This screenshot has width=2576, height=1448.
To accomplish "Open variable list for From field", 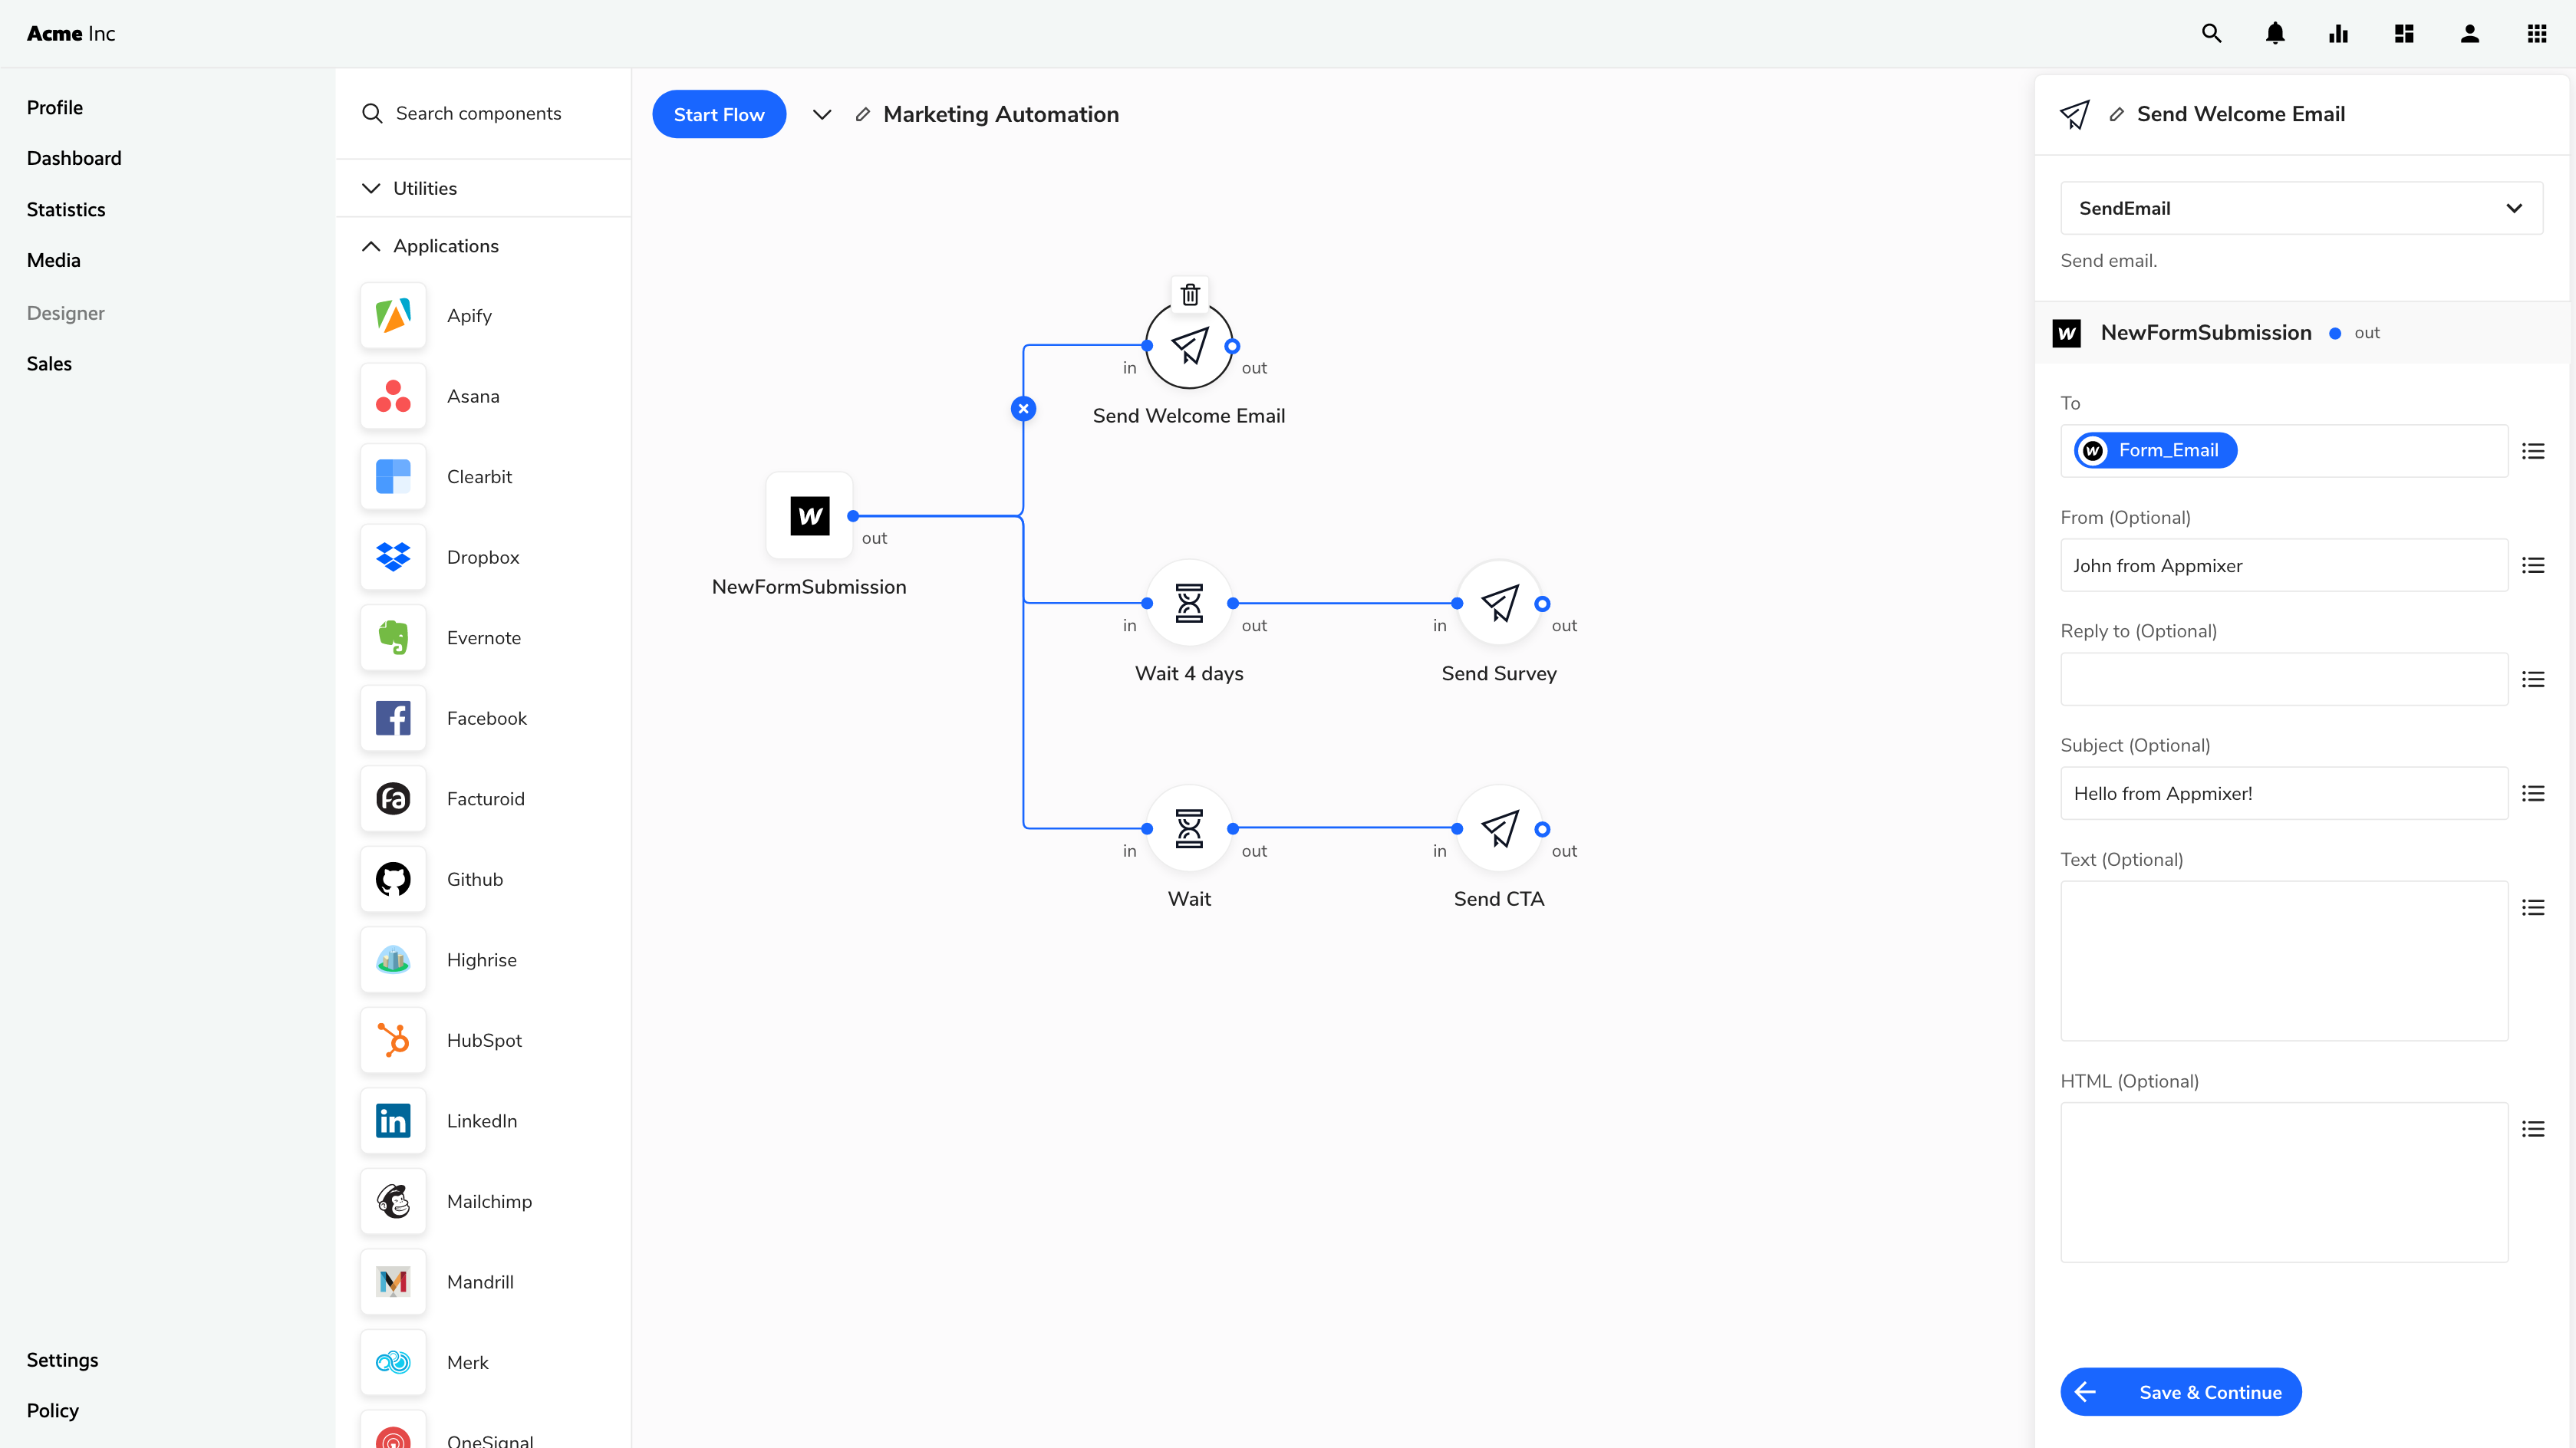I will [2533, 565].
